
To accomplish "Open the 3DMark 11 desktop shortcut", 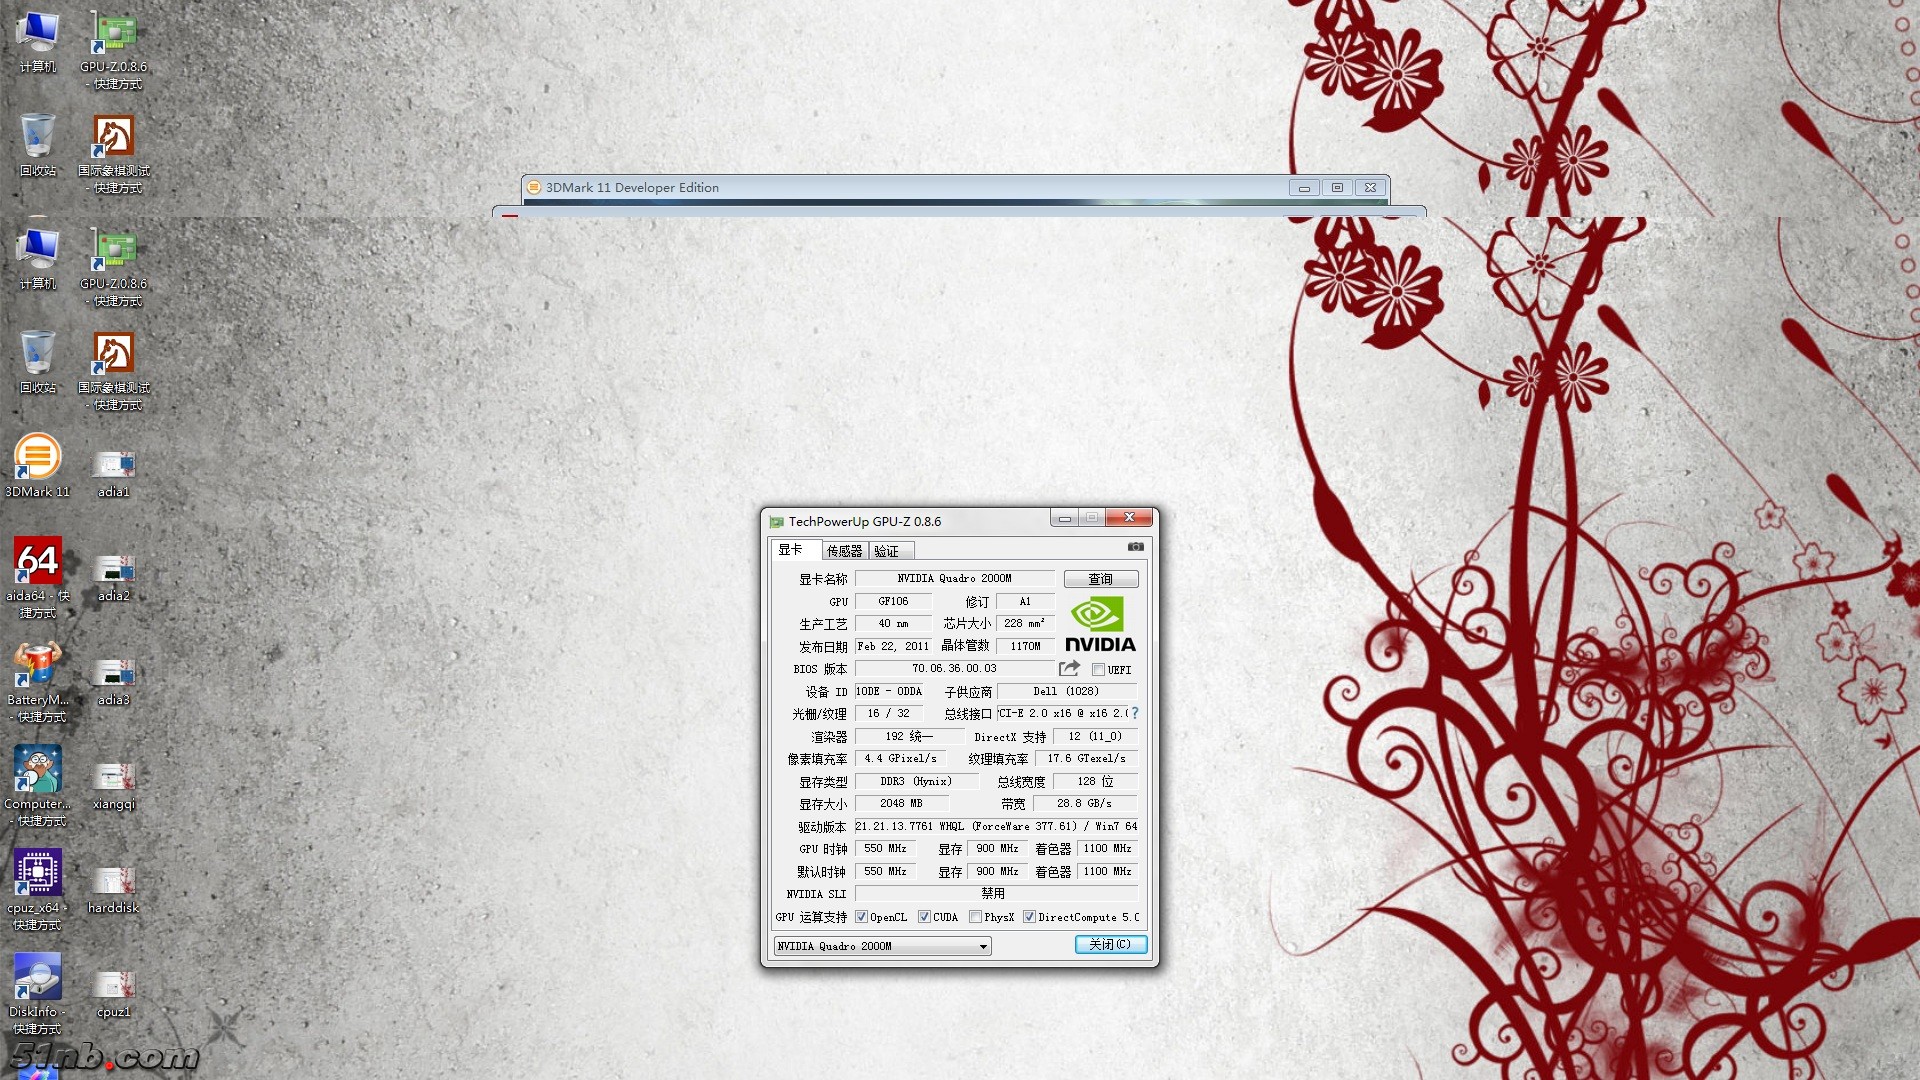I will tap(37, 458).
